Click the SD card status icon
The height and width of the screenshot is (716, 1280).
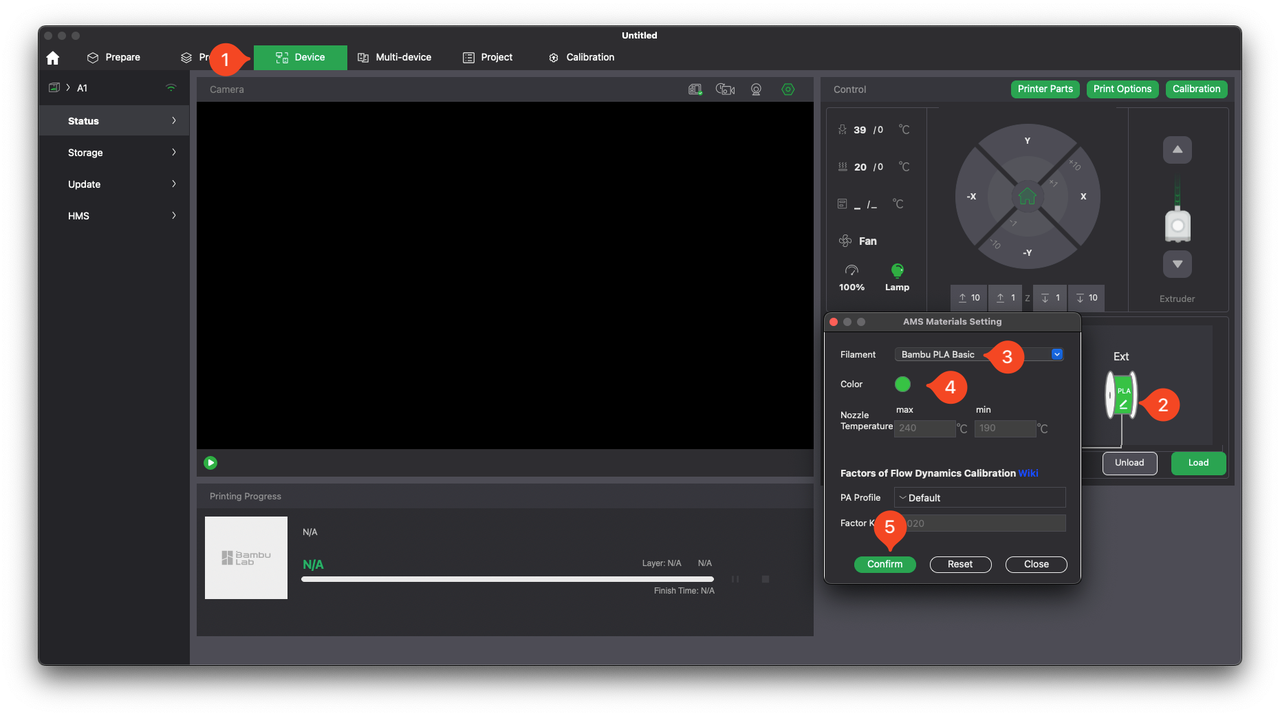[x=695, y=90]
